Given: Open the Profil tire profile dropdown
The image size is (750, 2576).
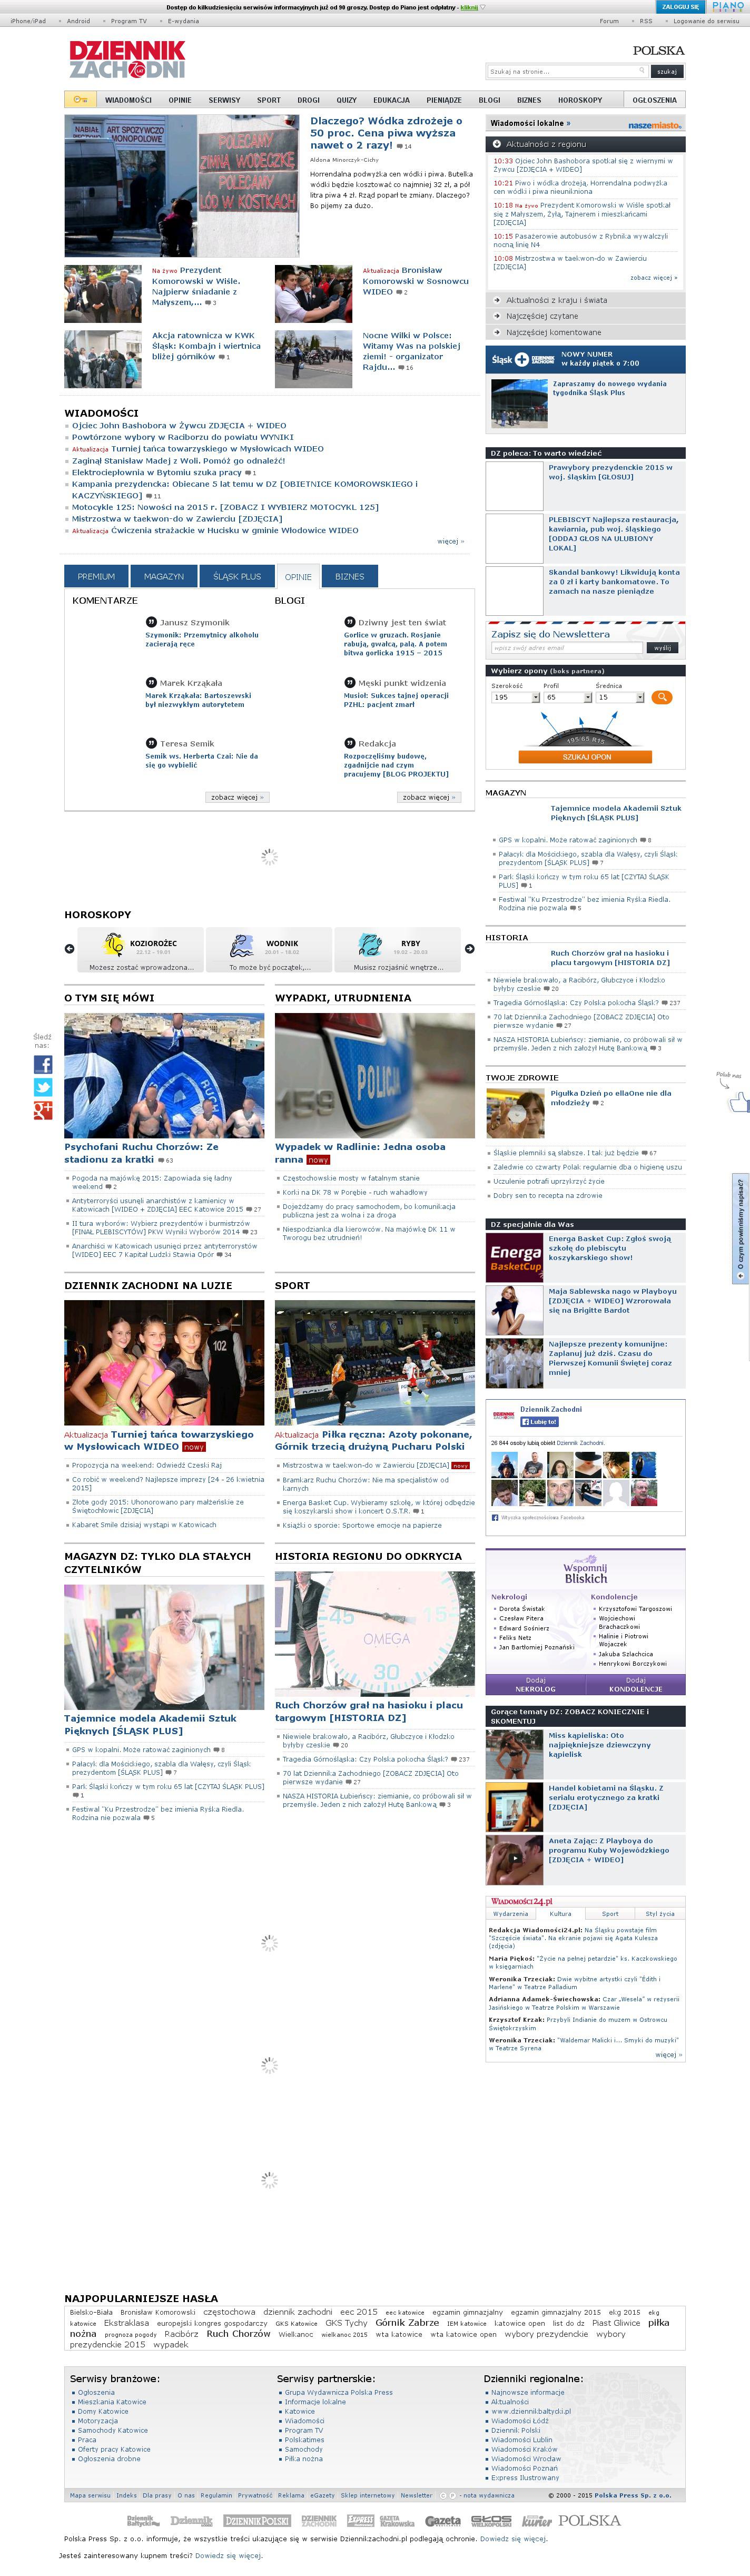Looking at the screenshot, I should tap(567, 698).
